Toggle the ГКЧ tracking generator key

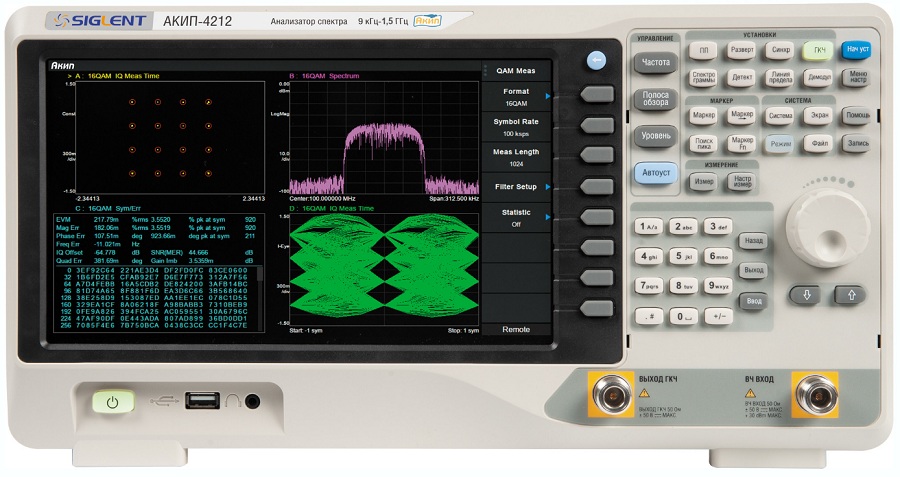819,51
